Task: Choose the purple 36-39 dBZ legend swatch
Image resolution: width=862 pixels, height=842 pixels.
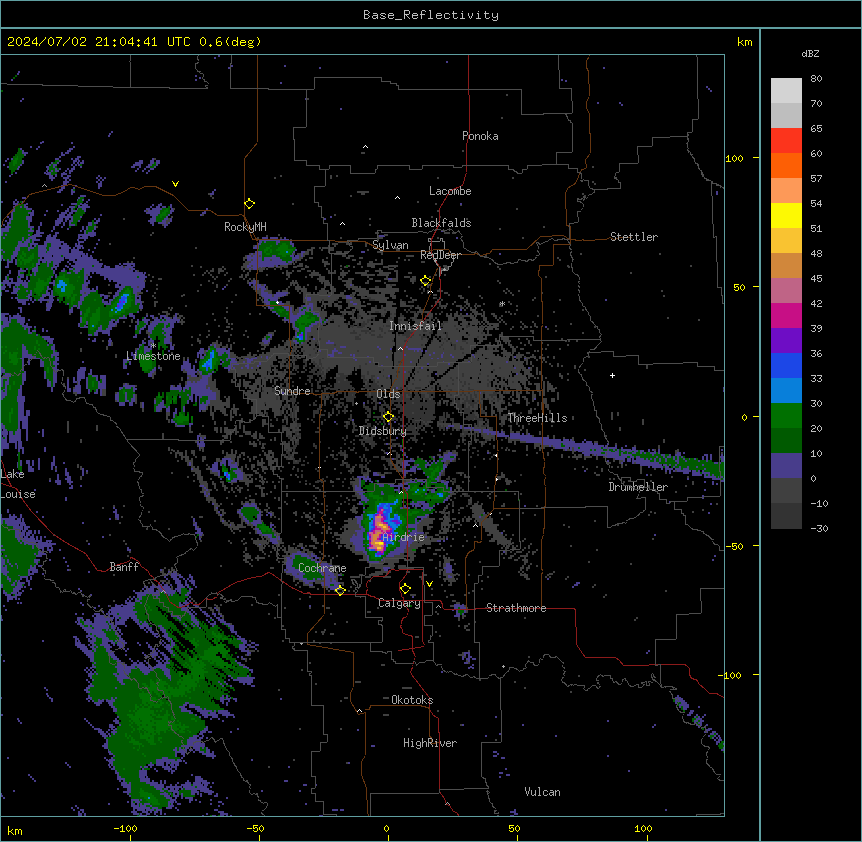Action: (786, 340)
